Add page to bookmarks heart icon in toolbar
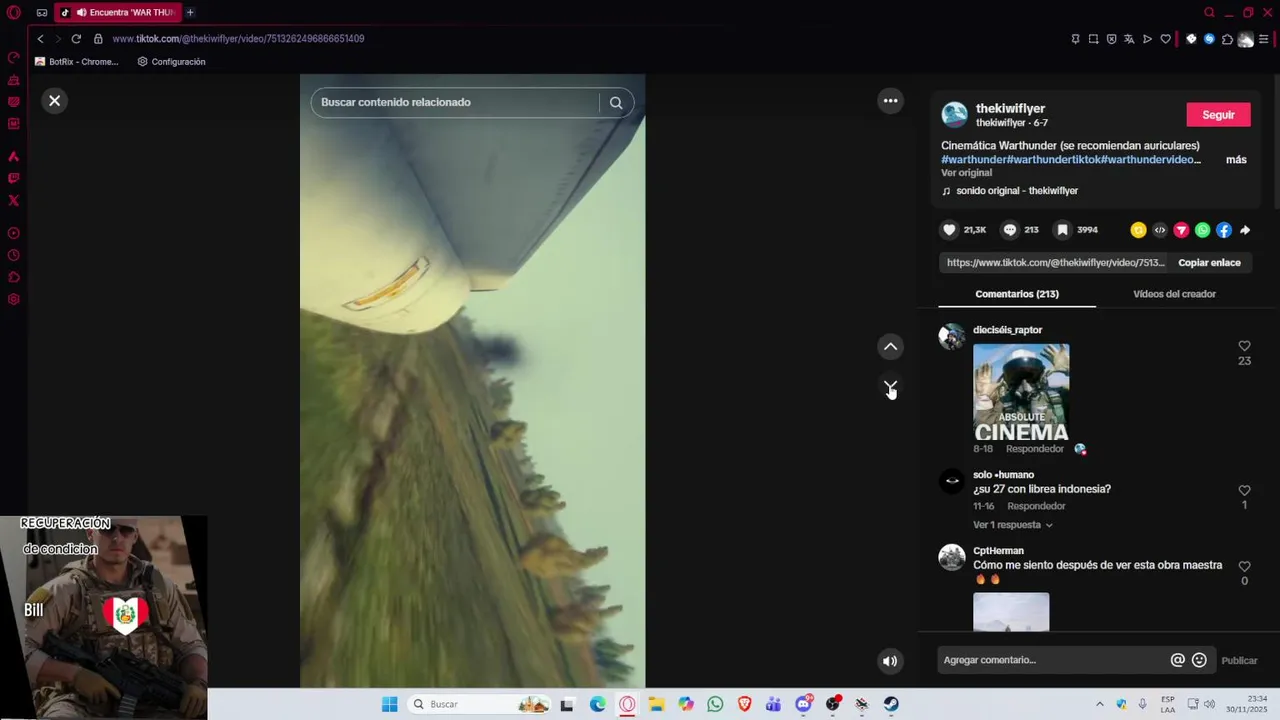The width and height of the screenshot is (1280, 720). click(x=1165, y=39)
